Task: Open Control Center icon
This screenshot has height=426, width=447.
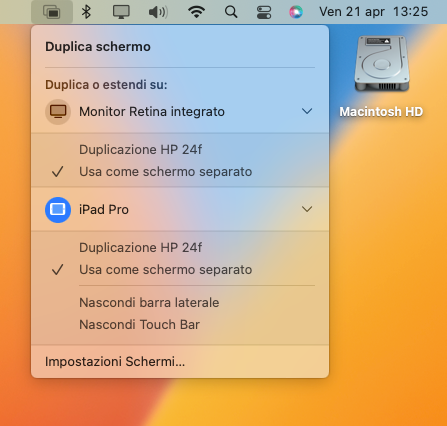Action: [264, 12]
